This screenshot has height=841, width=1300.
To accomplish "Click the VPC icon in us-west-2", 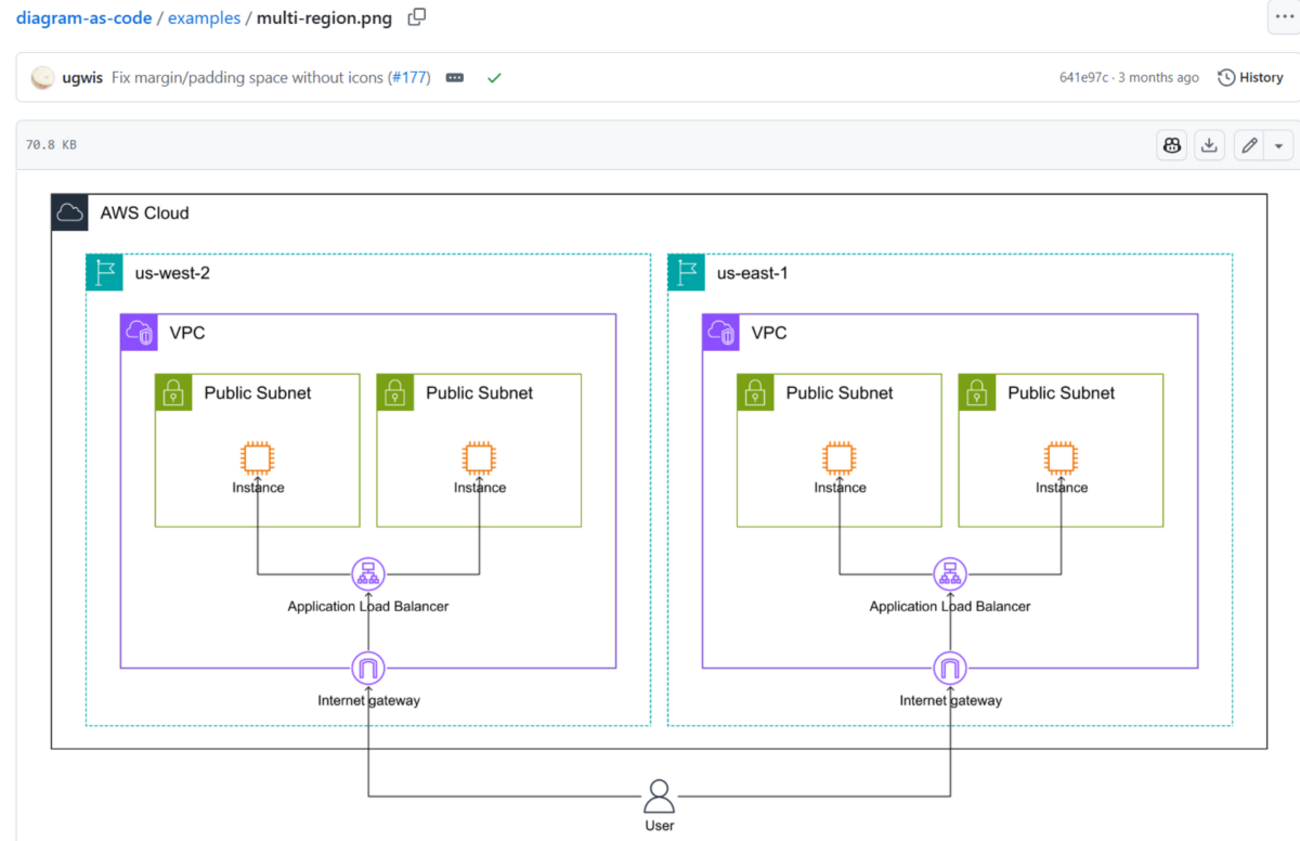I will tap(139, 332).
